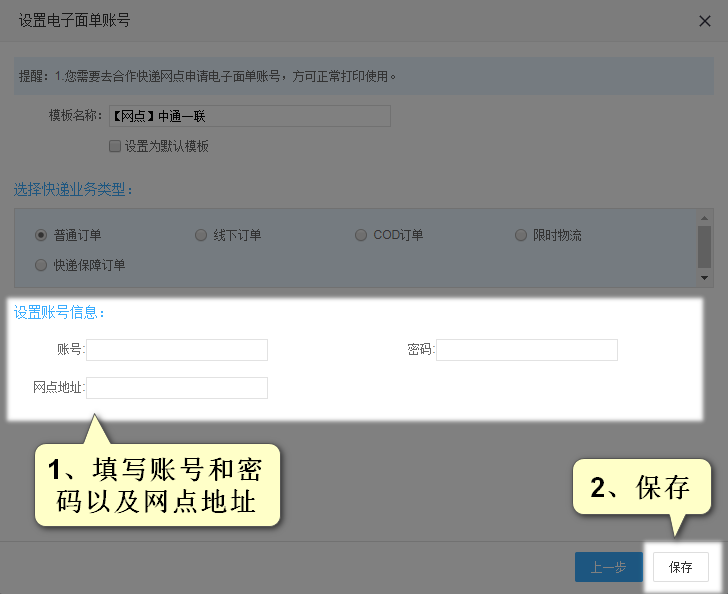Viewport: 728px width, 594px height.
Task: Focus the 账号 input field
Action: coord(177,350)
